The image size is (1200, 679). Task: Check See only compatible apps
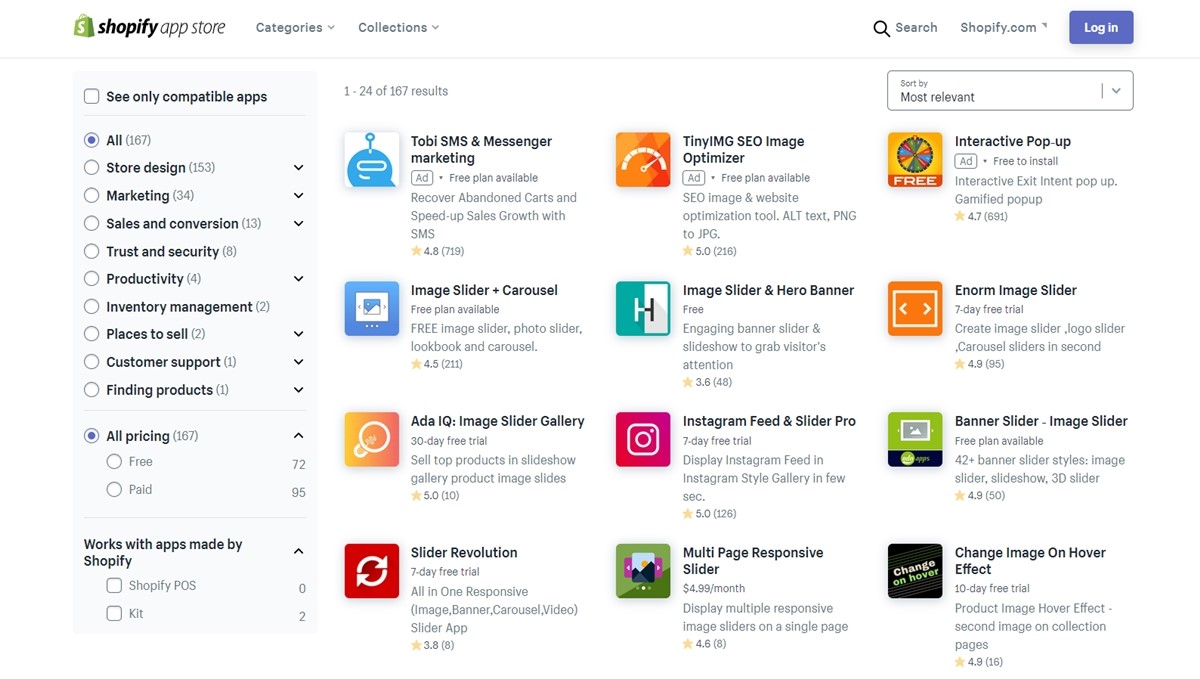[92, 97]
